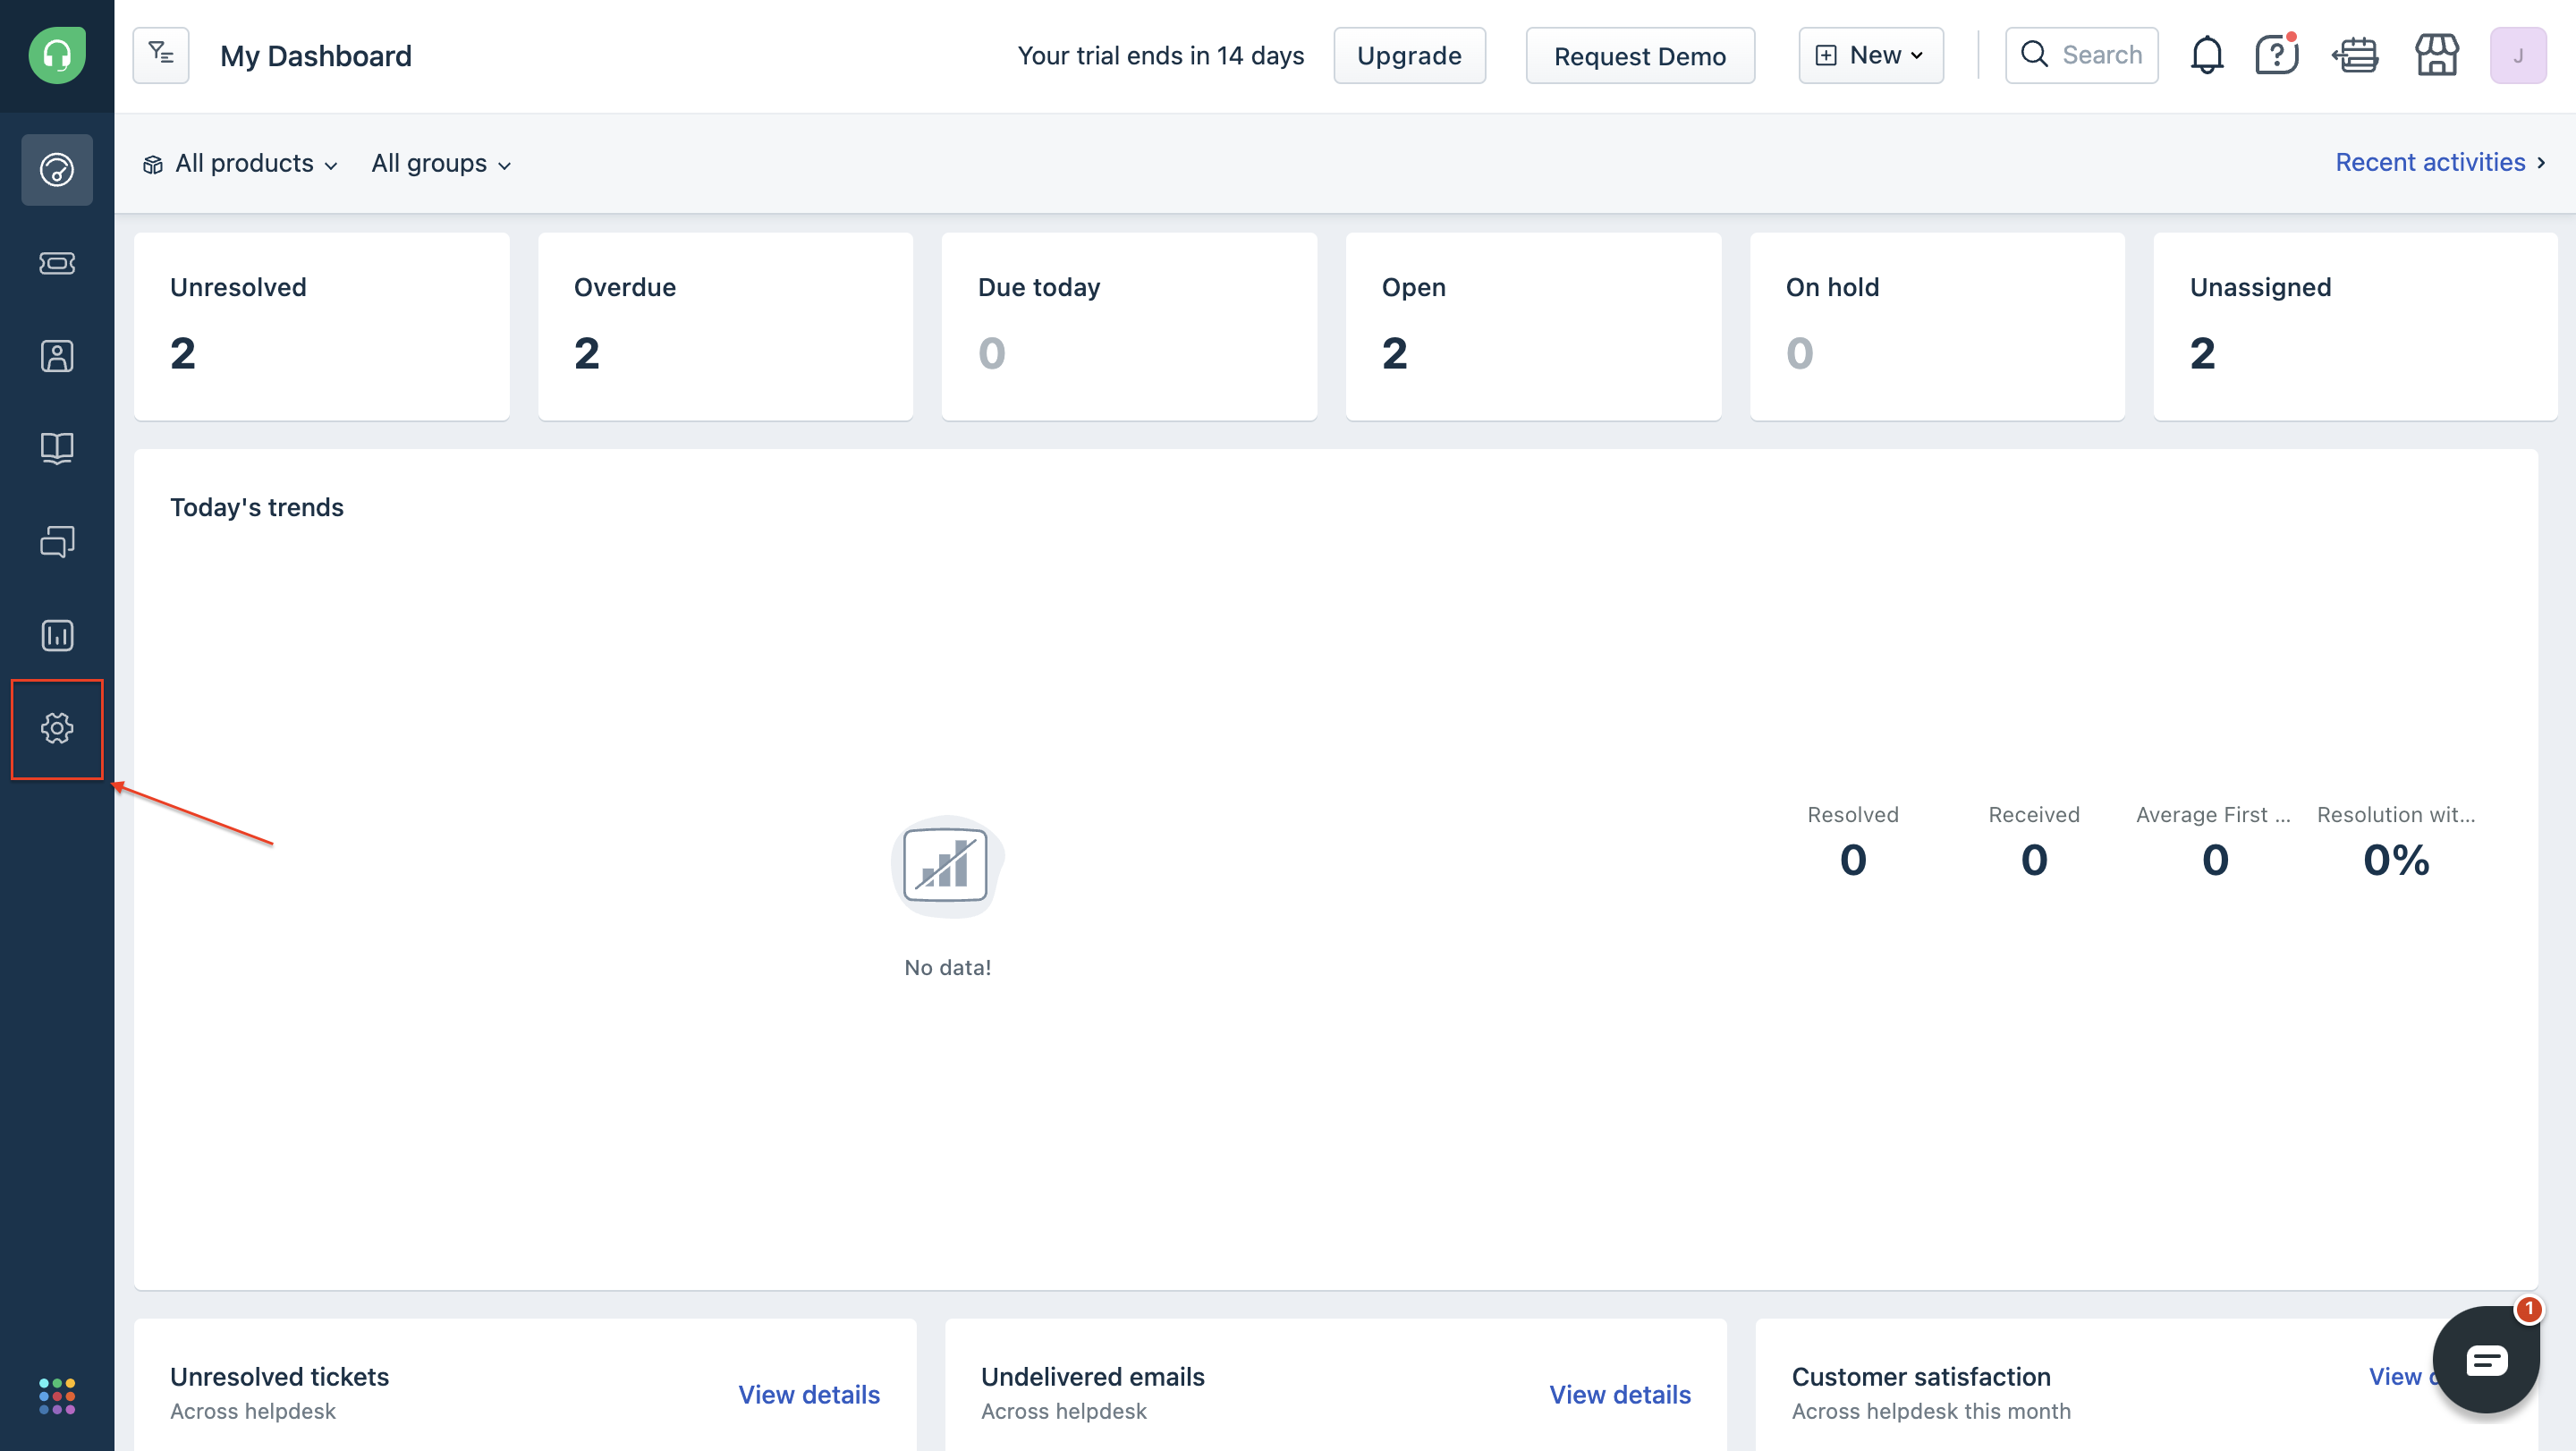Screen dimensions: 2576x1451
Task: Open the Analytics reports sidebar icon
Action: 57,635
